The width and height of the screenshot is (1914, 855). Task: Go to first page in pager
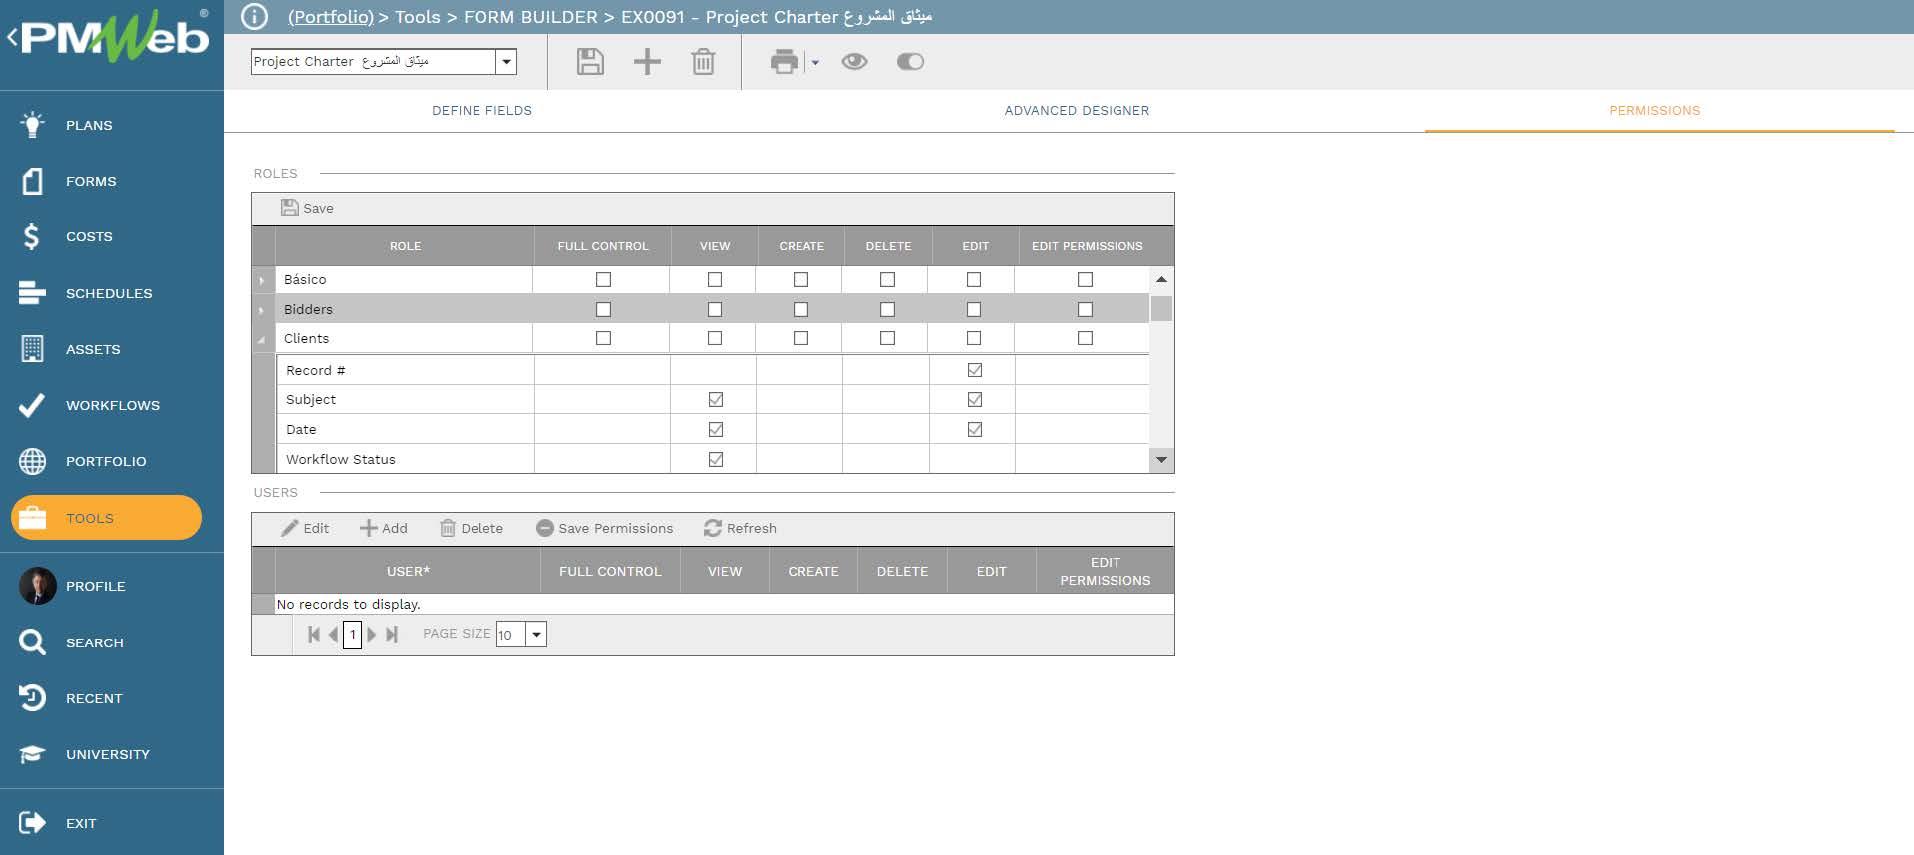click(x=314, y=634)
